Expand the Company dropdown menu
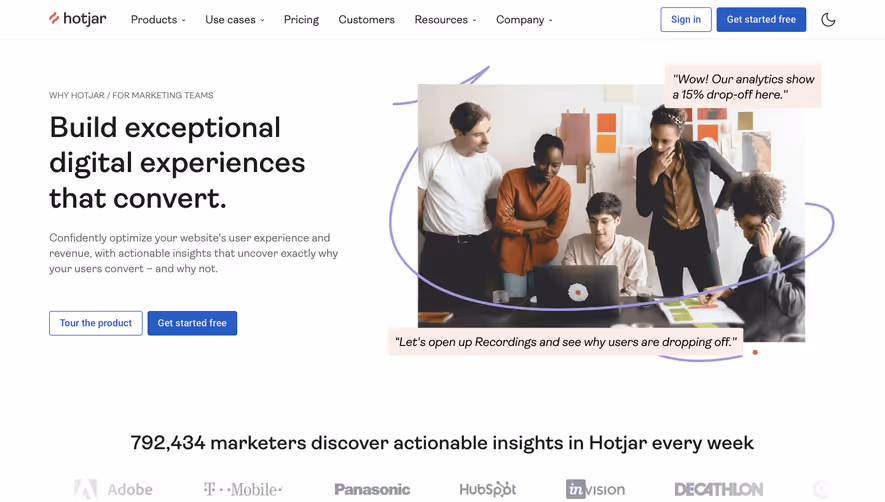 click(x=524, y=20)
